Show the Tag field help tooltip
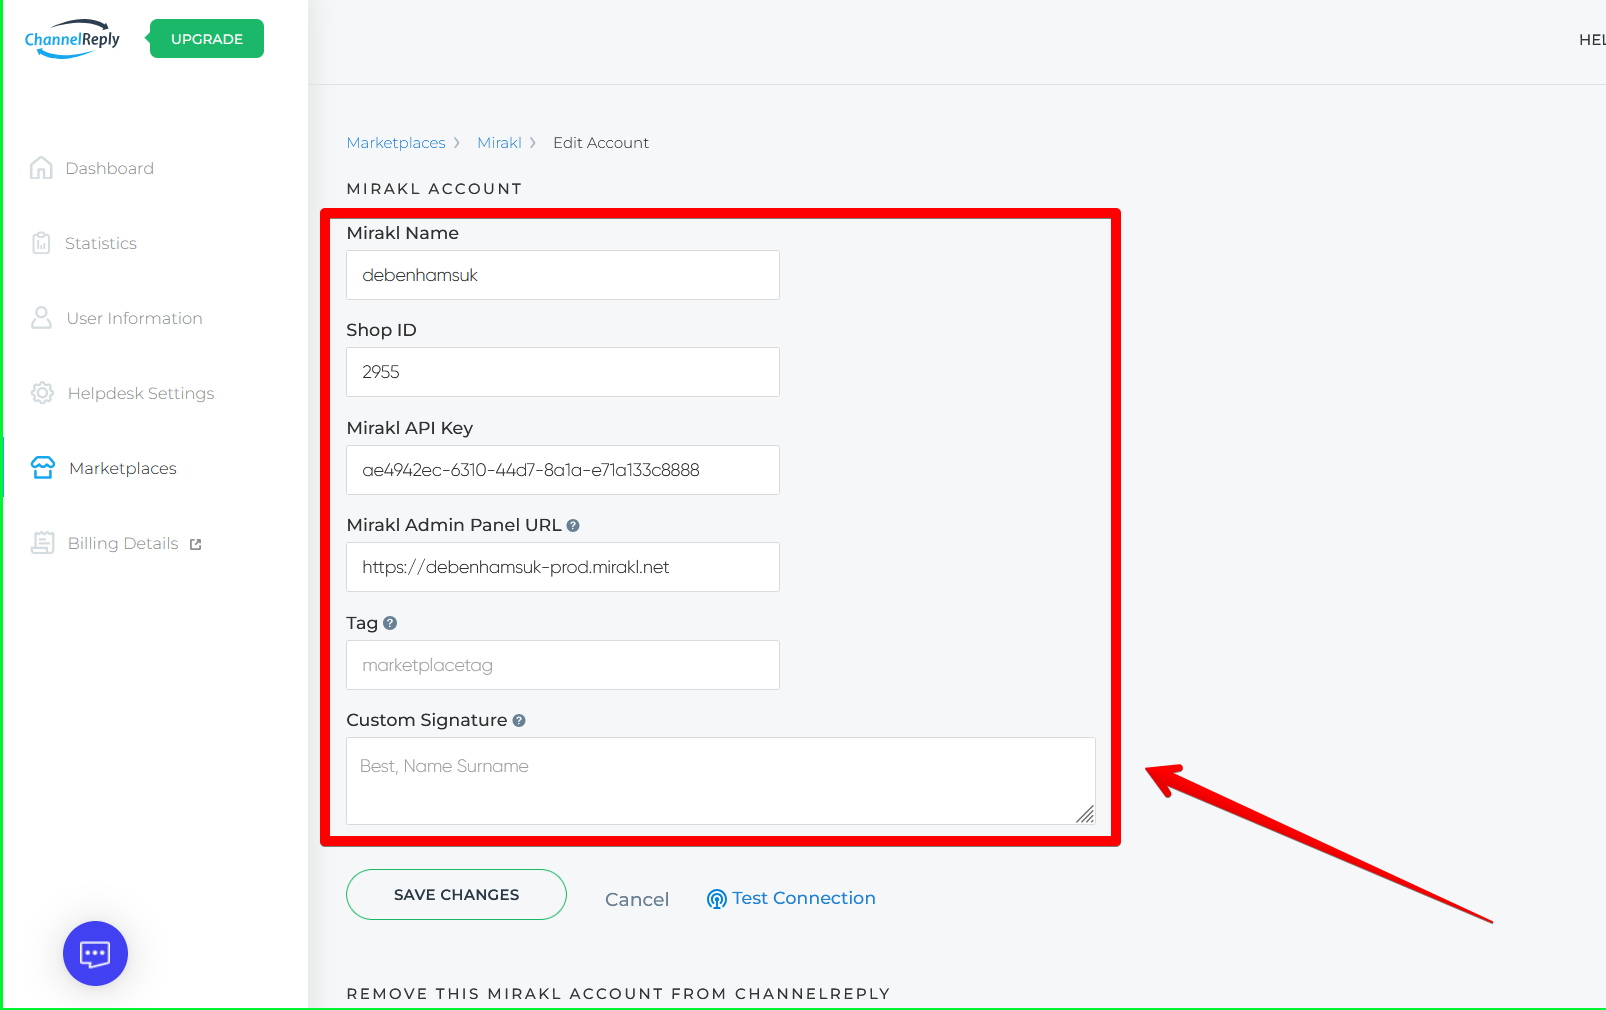This screenshot has width=1606, height=1010. (x=390, y=623)
